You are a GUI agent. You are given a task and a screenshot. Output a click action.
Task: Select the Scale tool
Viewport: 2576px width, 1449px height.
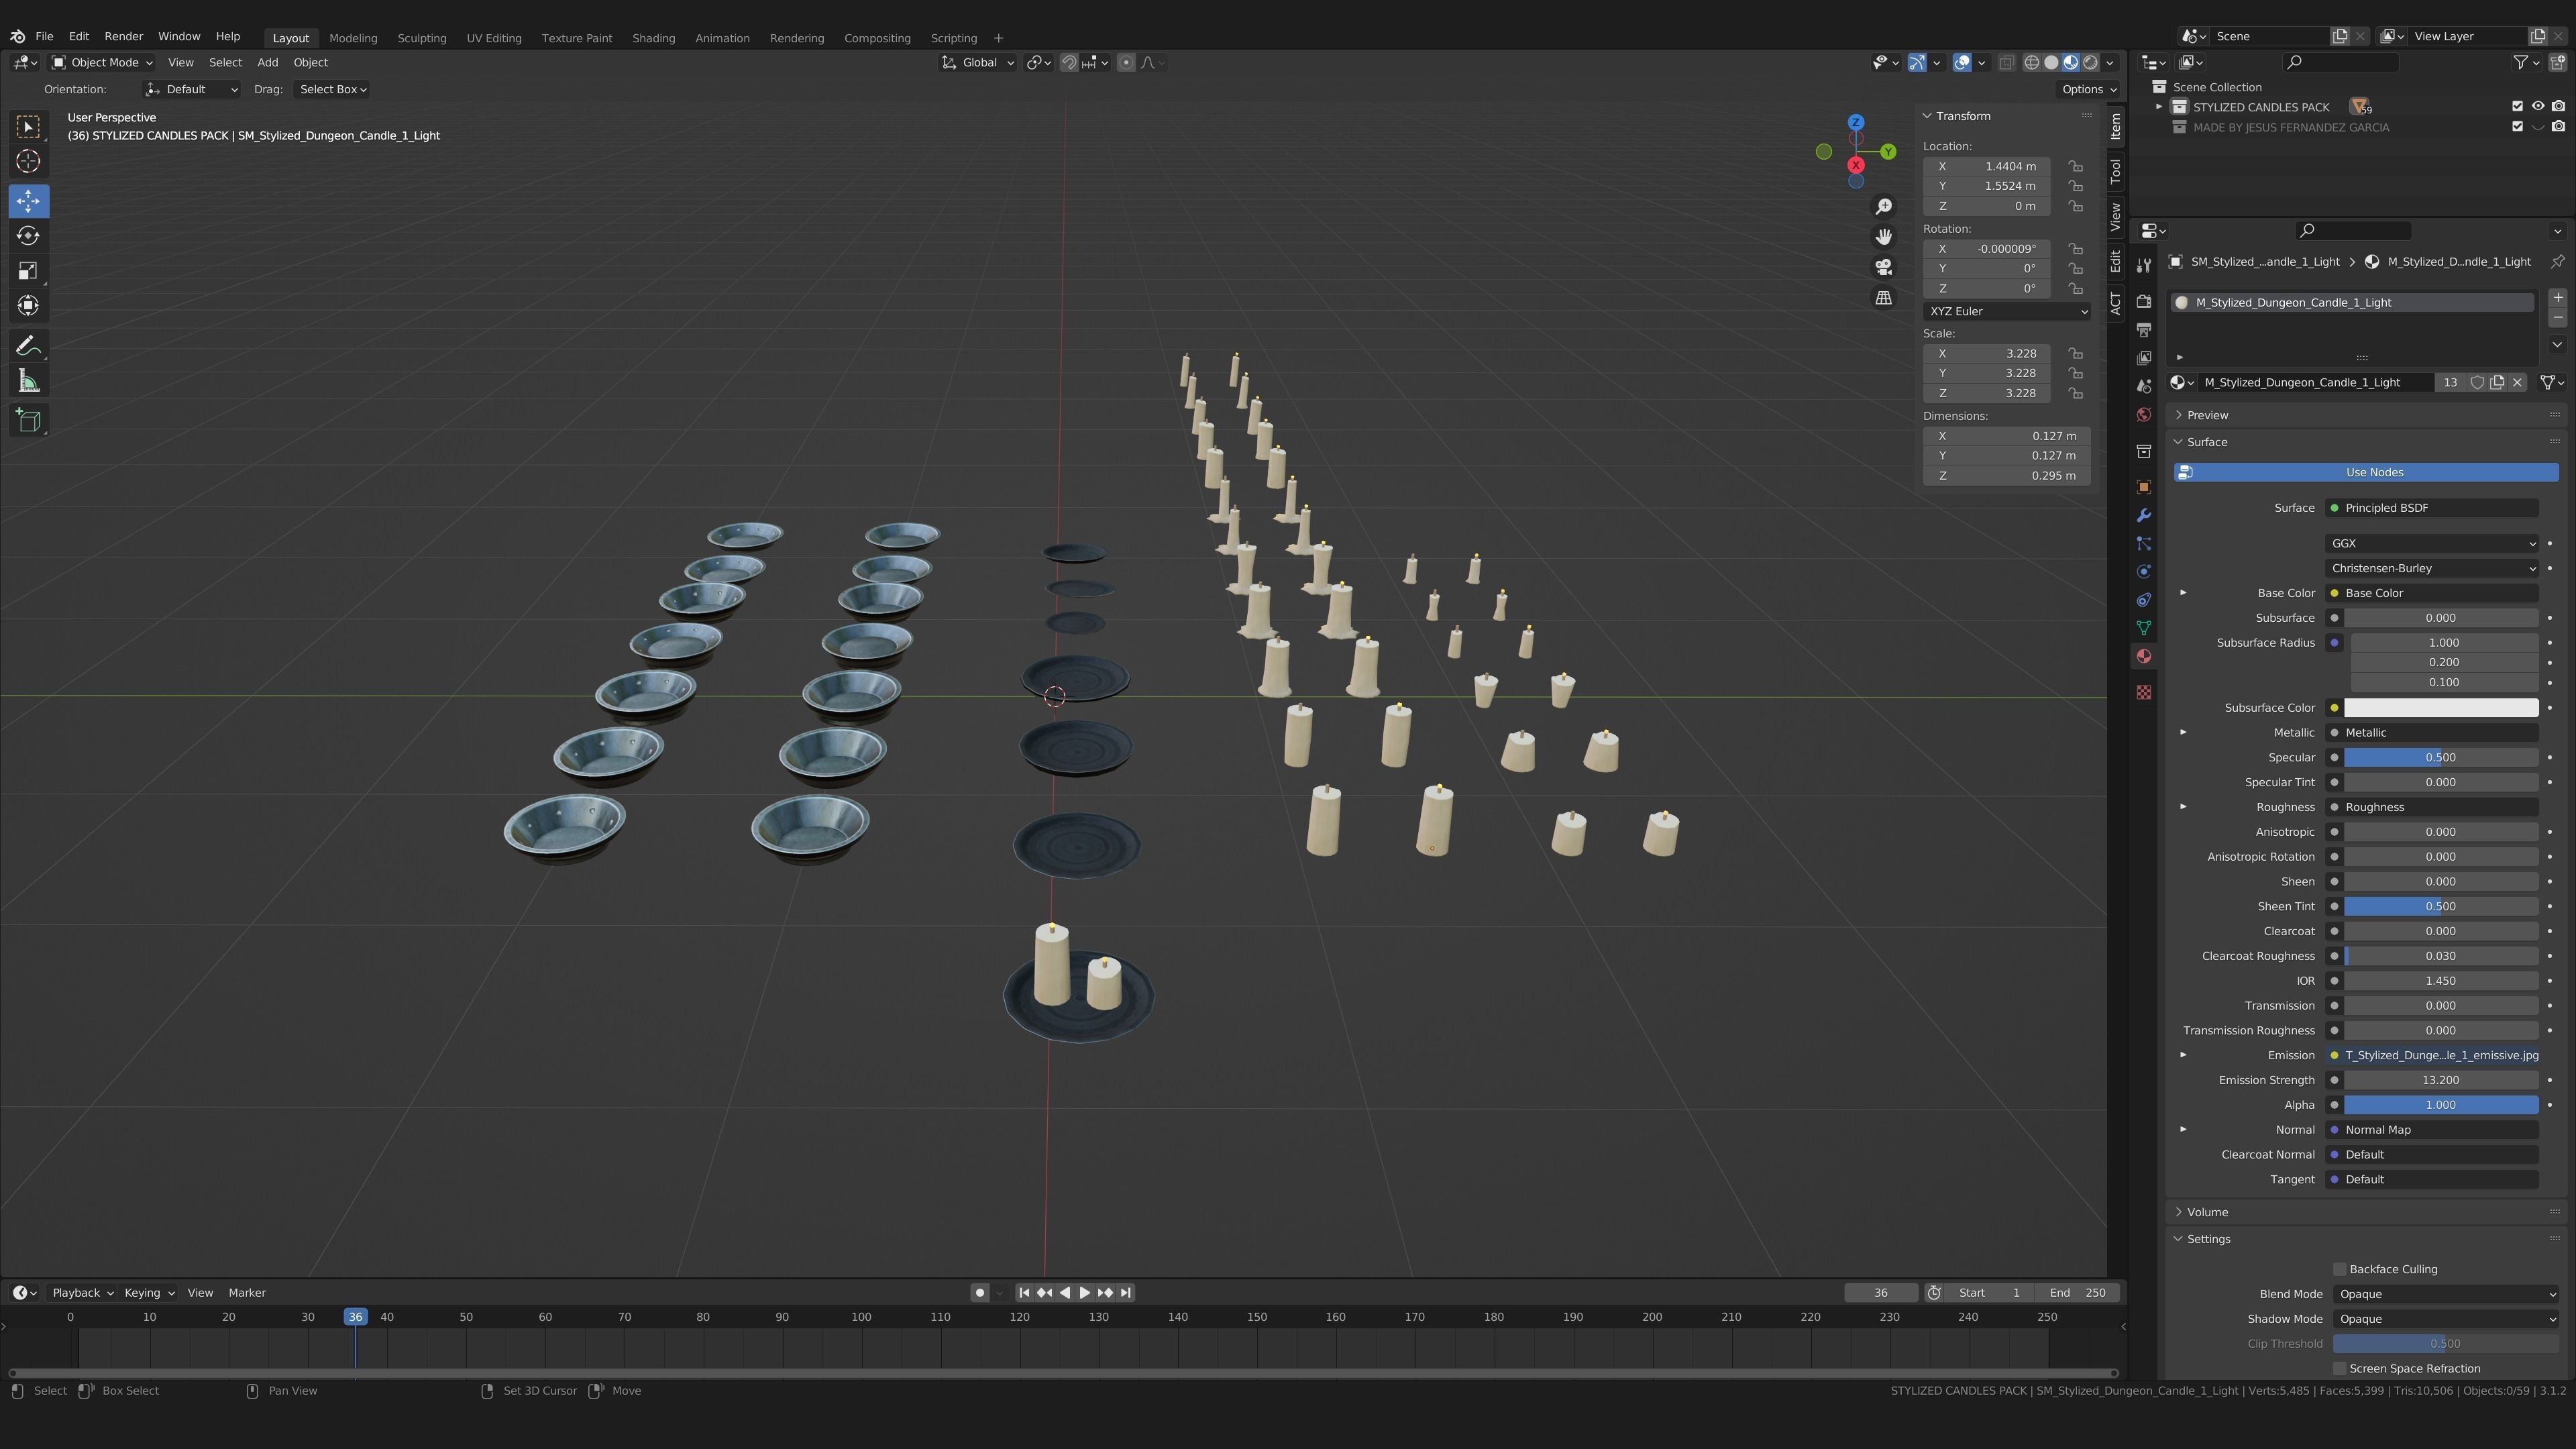click(28, 271)
